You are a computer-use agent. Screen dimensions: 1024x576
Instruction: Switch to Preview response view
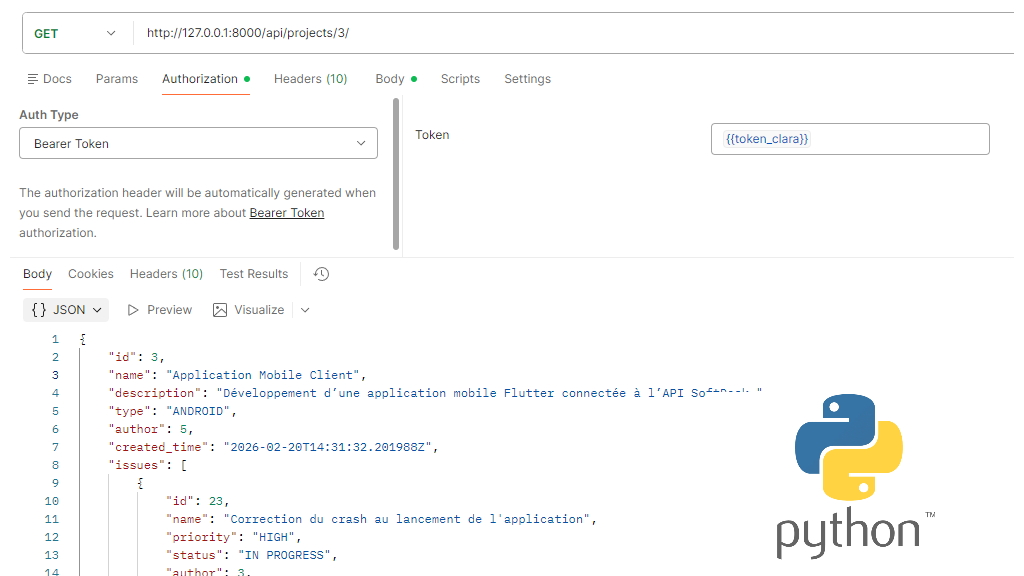[159, 310]
